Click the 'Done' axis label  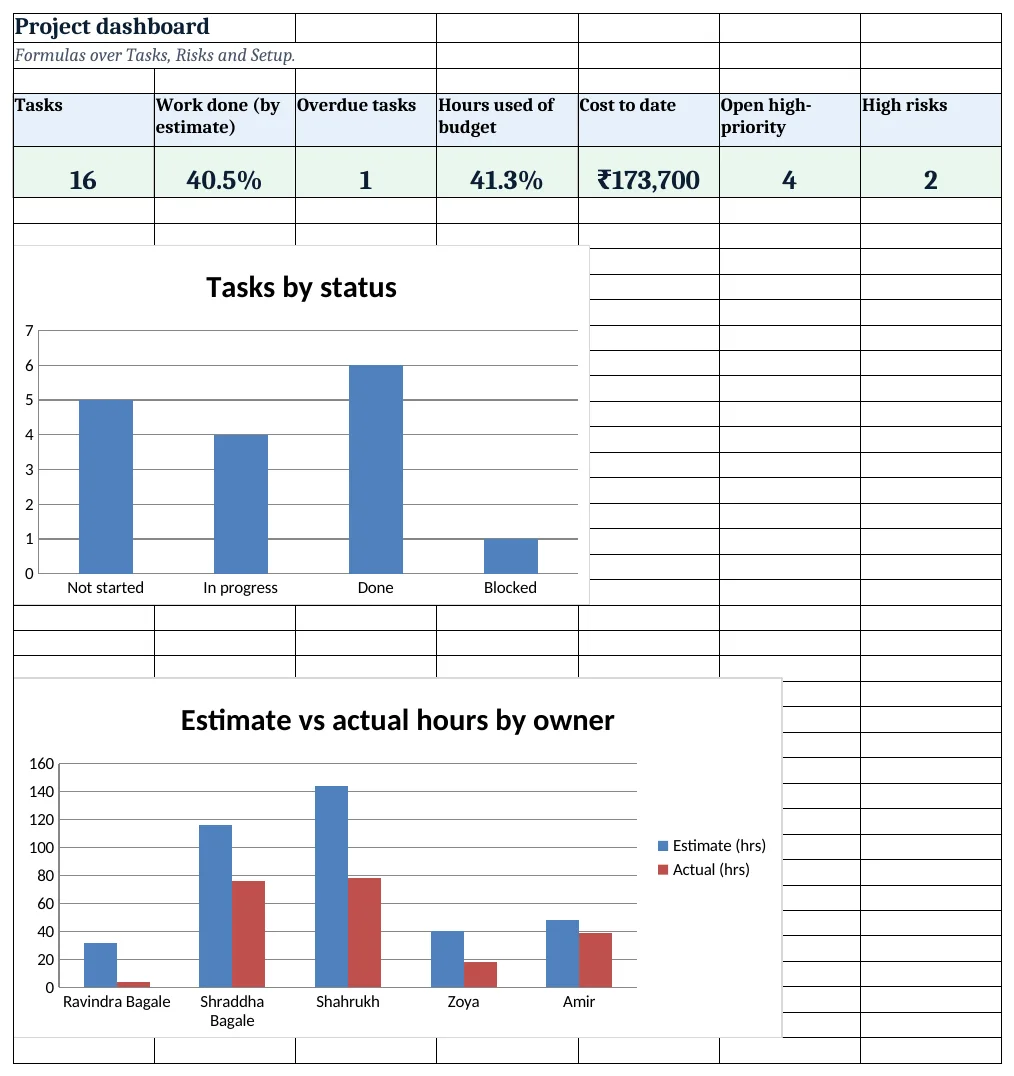pyautogui.click(x=376, y=588)
